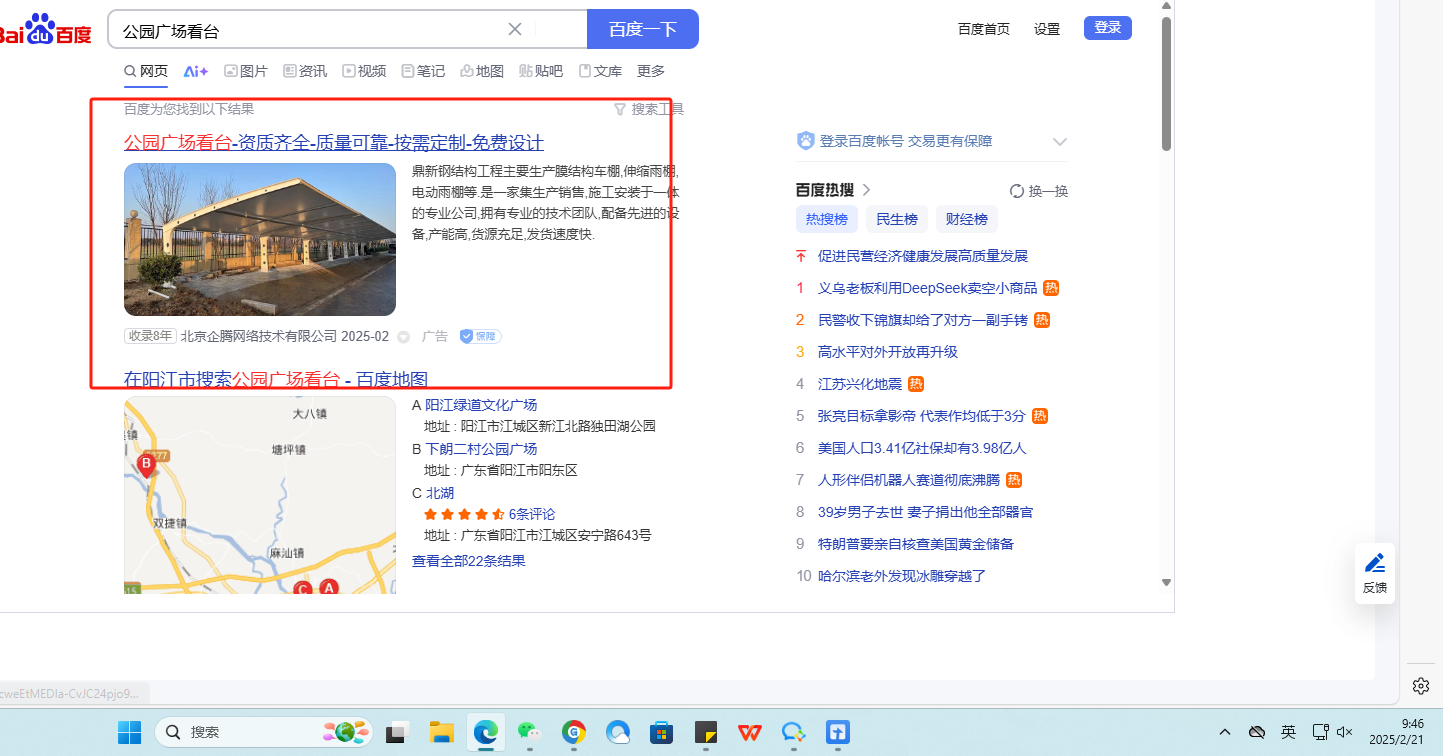Viewport: 1443px width, 756px height.
Task: Open the 阳江绿道文化广场 map result link
Action: pyautogui.click(x=481, y=405)
